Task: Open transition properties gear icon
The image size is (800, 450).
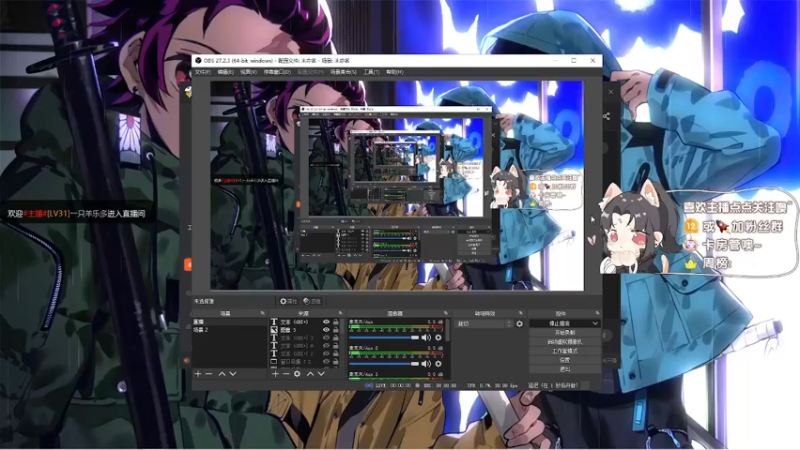Action: pyautogui.click(x=519, y=323)
